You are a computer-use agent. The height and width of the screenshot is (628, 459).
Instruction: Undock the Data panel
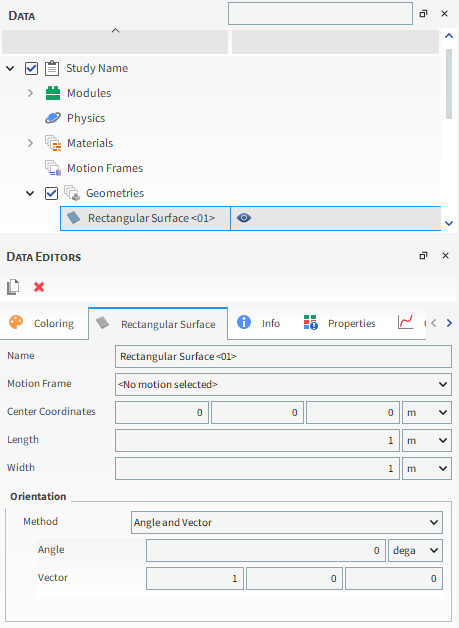pos(423,14)
